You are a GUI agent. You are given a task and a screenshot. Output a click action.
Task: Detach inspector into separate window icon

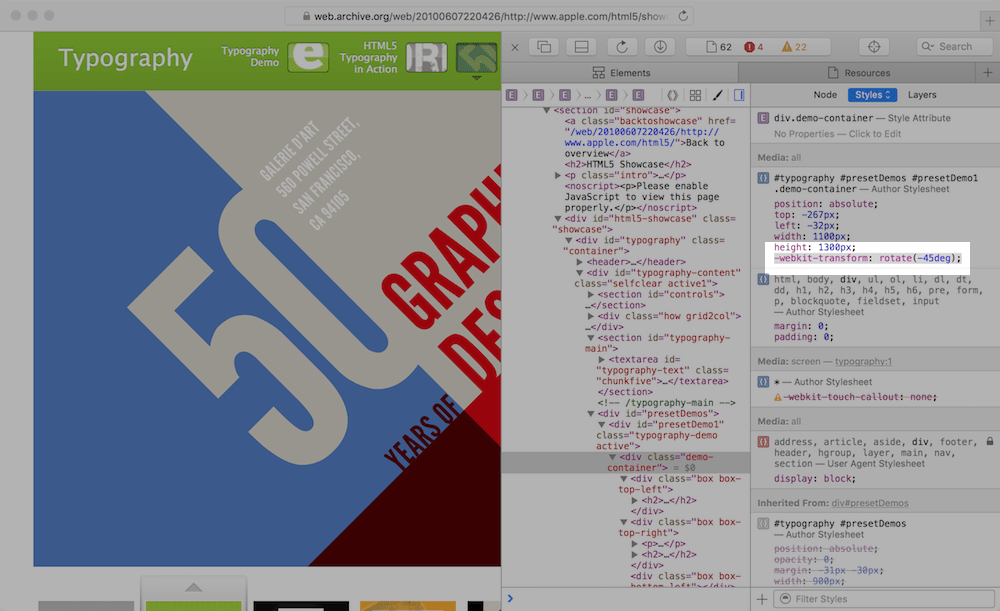[x=544, y=47]
